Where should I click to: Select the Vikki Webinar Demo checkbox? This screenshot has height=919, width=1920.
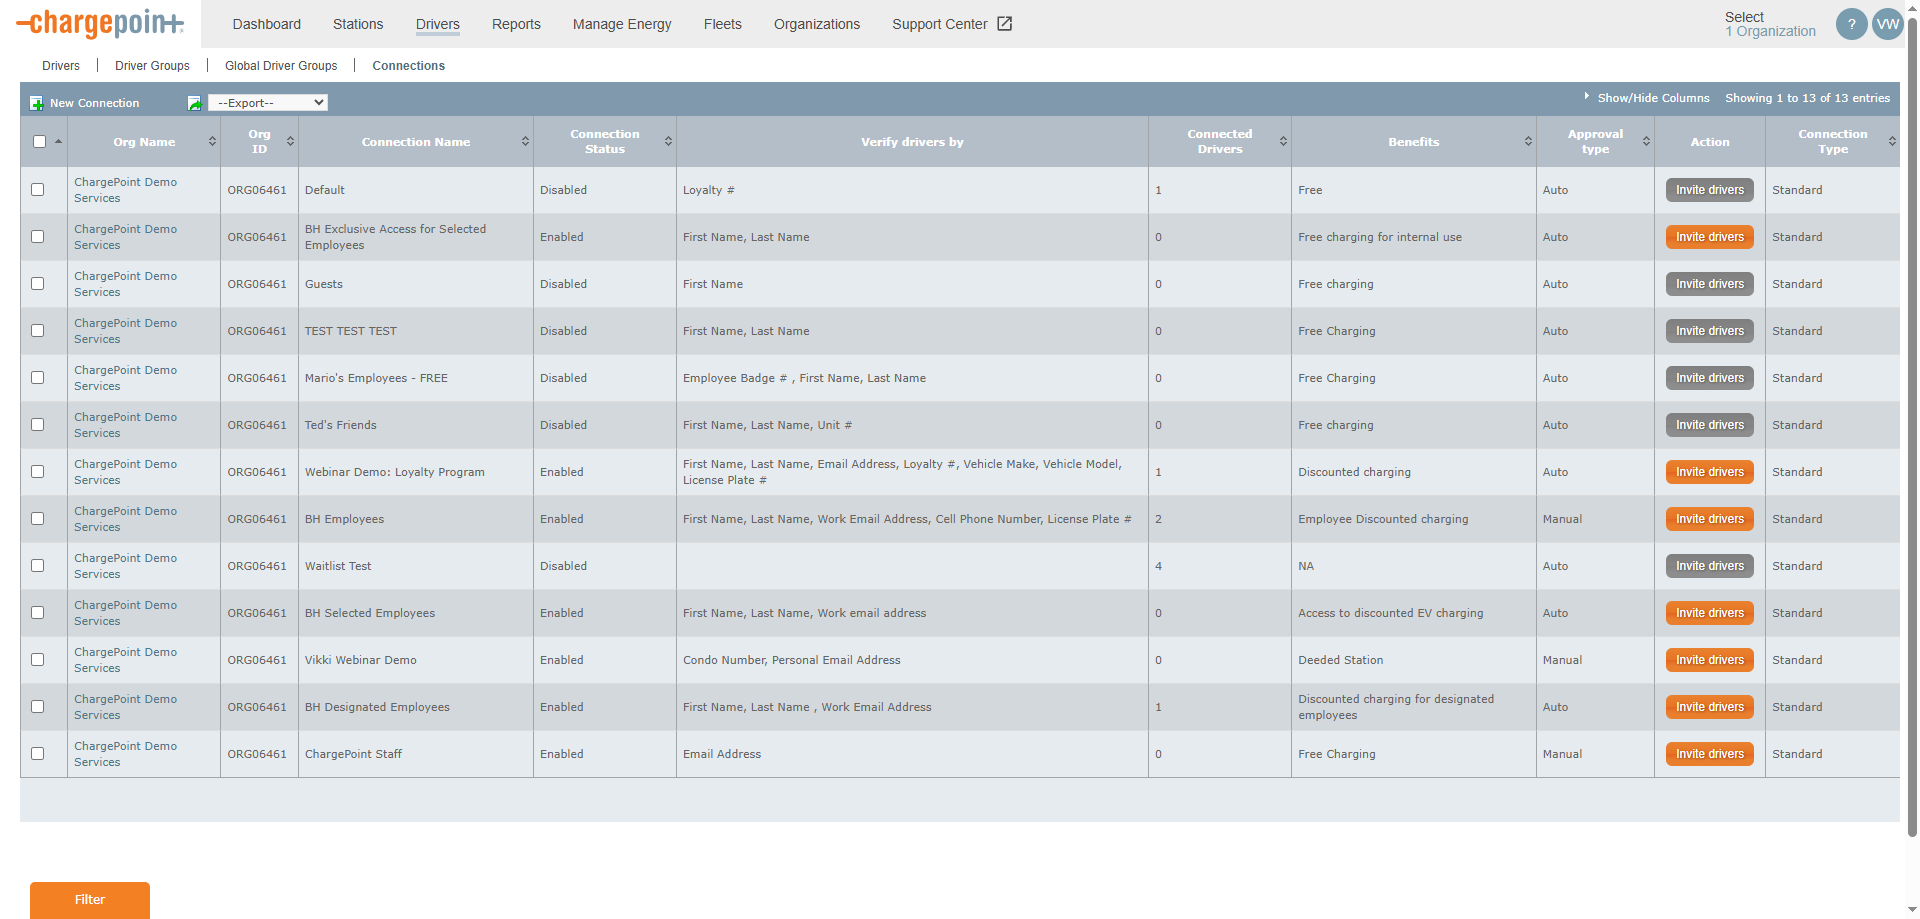pos(38,659)
